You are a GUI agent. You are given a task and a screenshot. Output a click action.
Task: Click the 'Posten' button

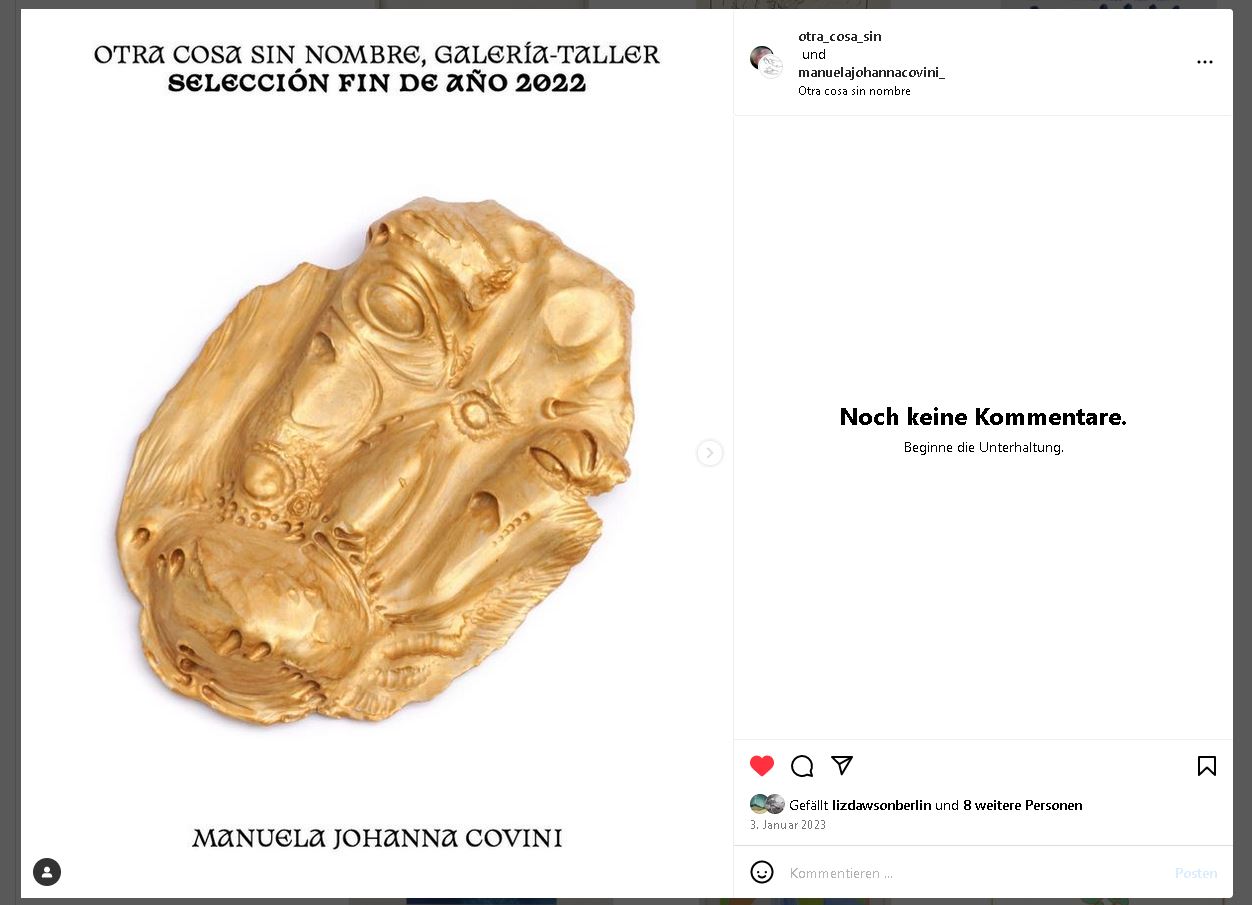click(1196, 873)
